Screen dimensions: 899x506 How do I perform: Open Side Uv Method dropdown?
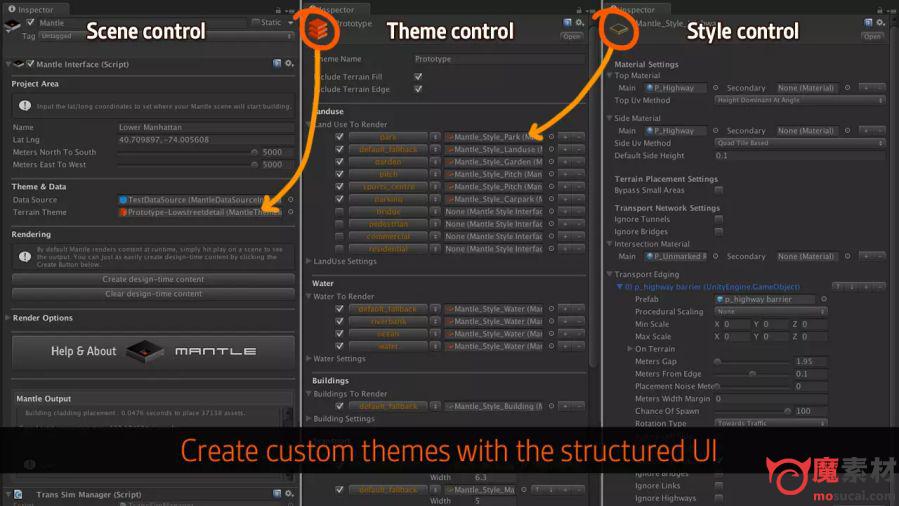tap(799, 143)
